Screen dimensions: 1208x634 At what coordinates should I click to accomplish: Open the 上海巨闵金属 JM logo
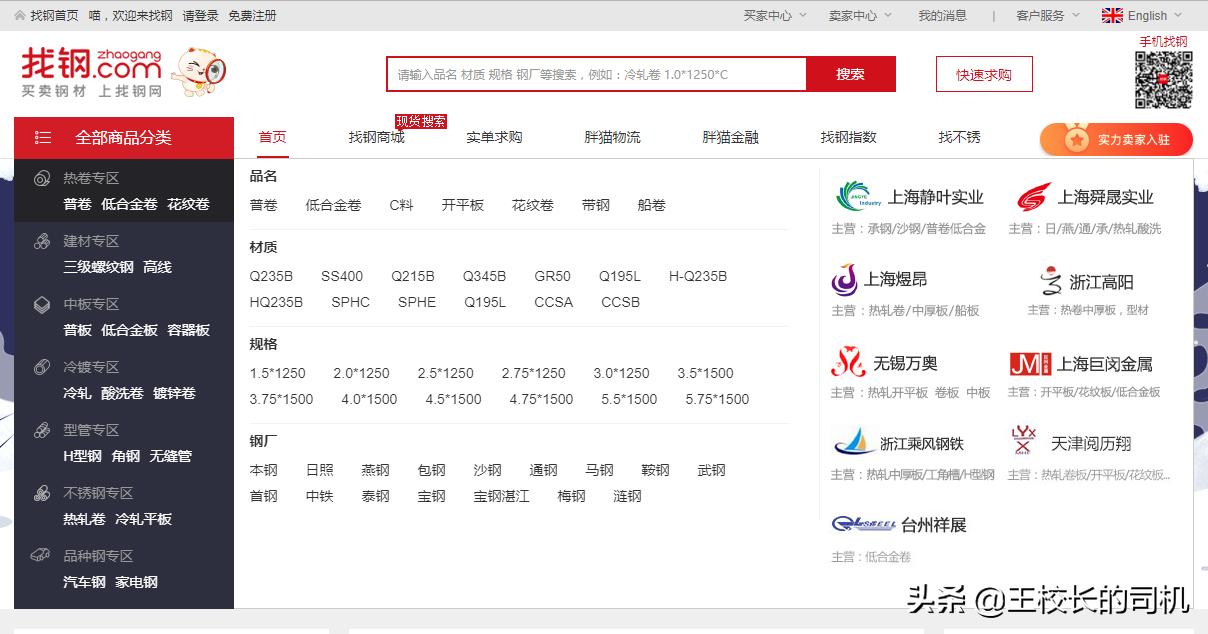click(1029, 363)
